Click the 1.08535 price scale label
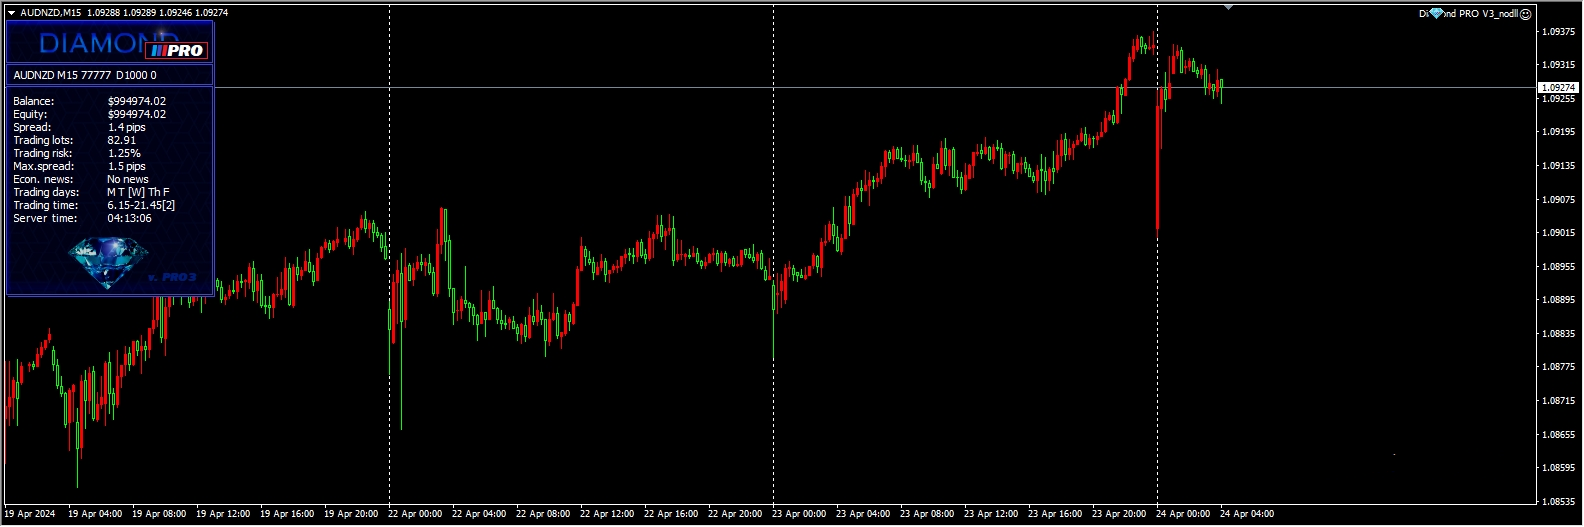1584x527 pixels. (x=1558, y=502)
